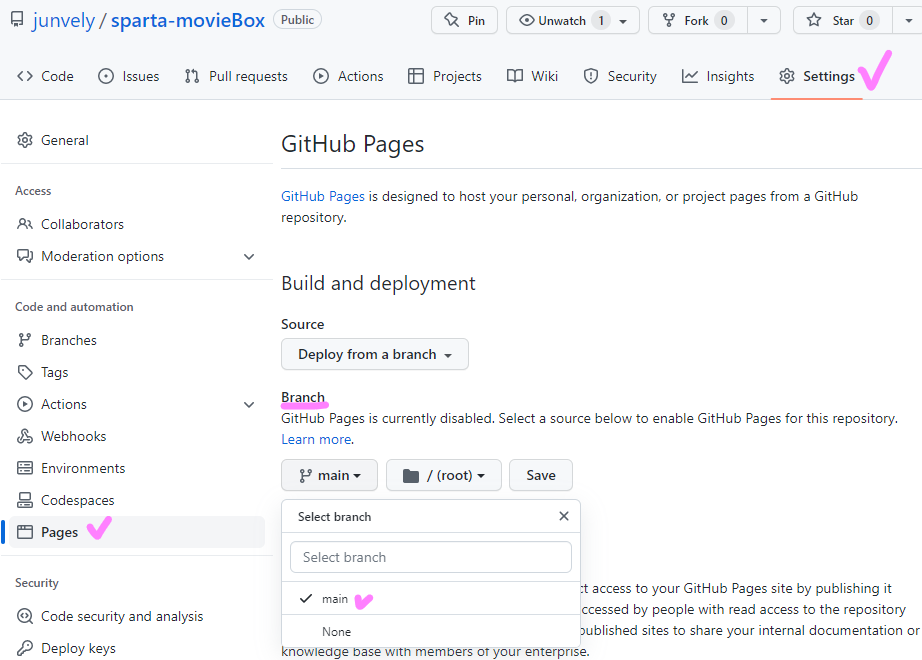Click the Pages browser icon
The height and width of the screenshot is (660, 922).
(x=25, y=532)
